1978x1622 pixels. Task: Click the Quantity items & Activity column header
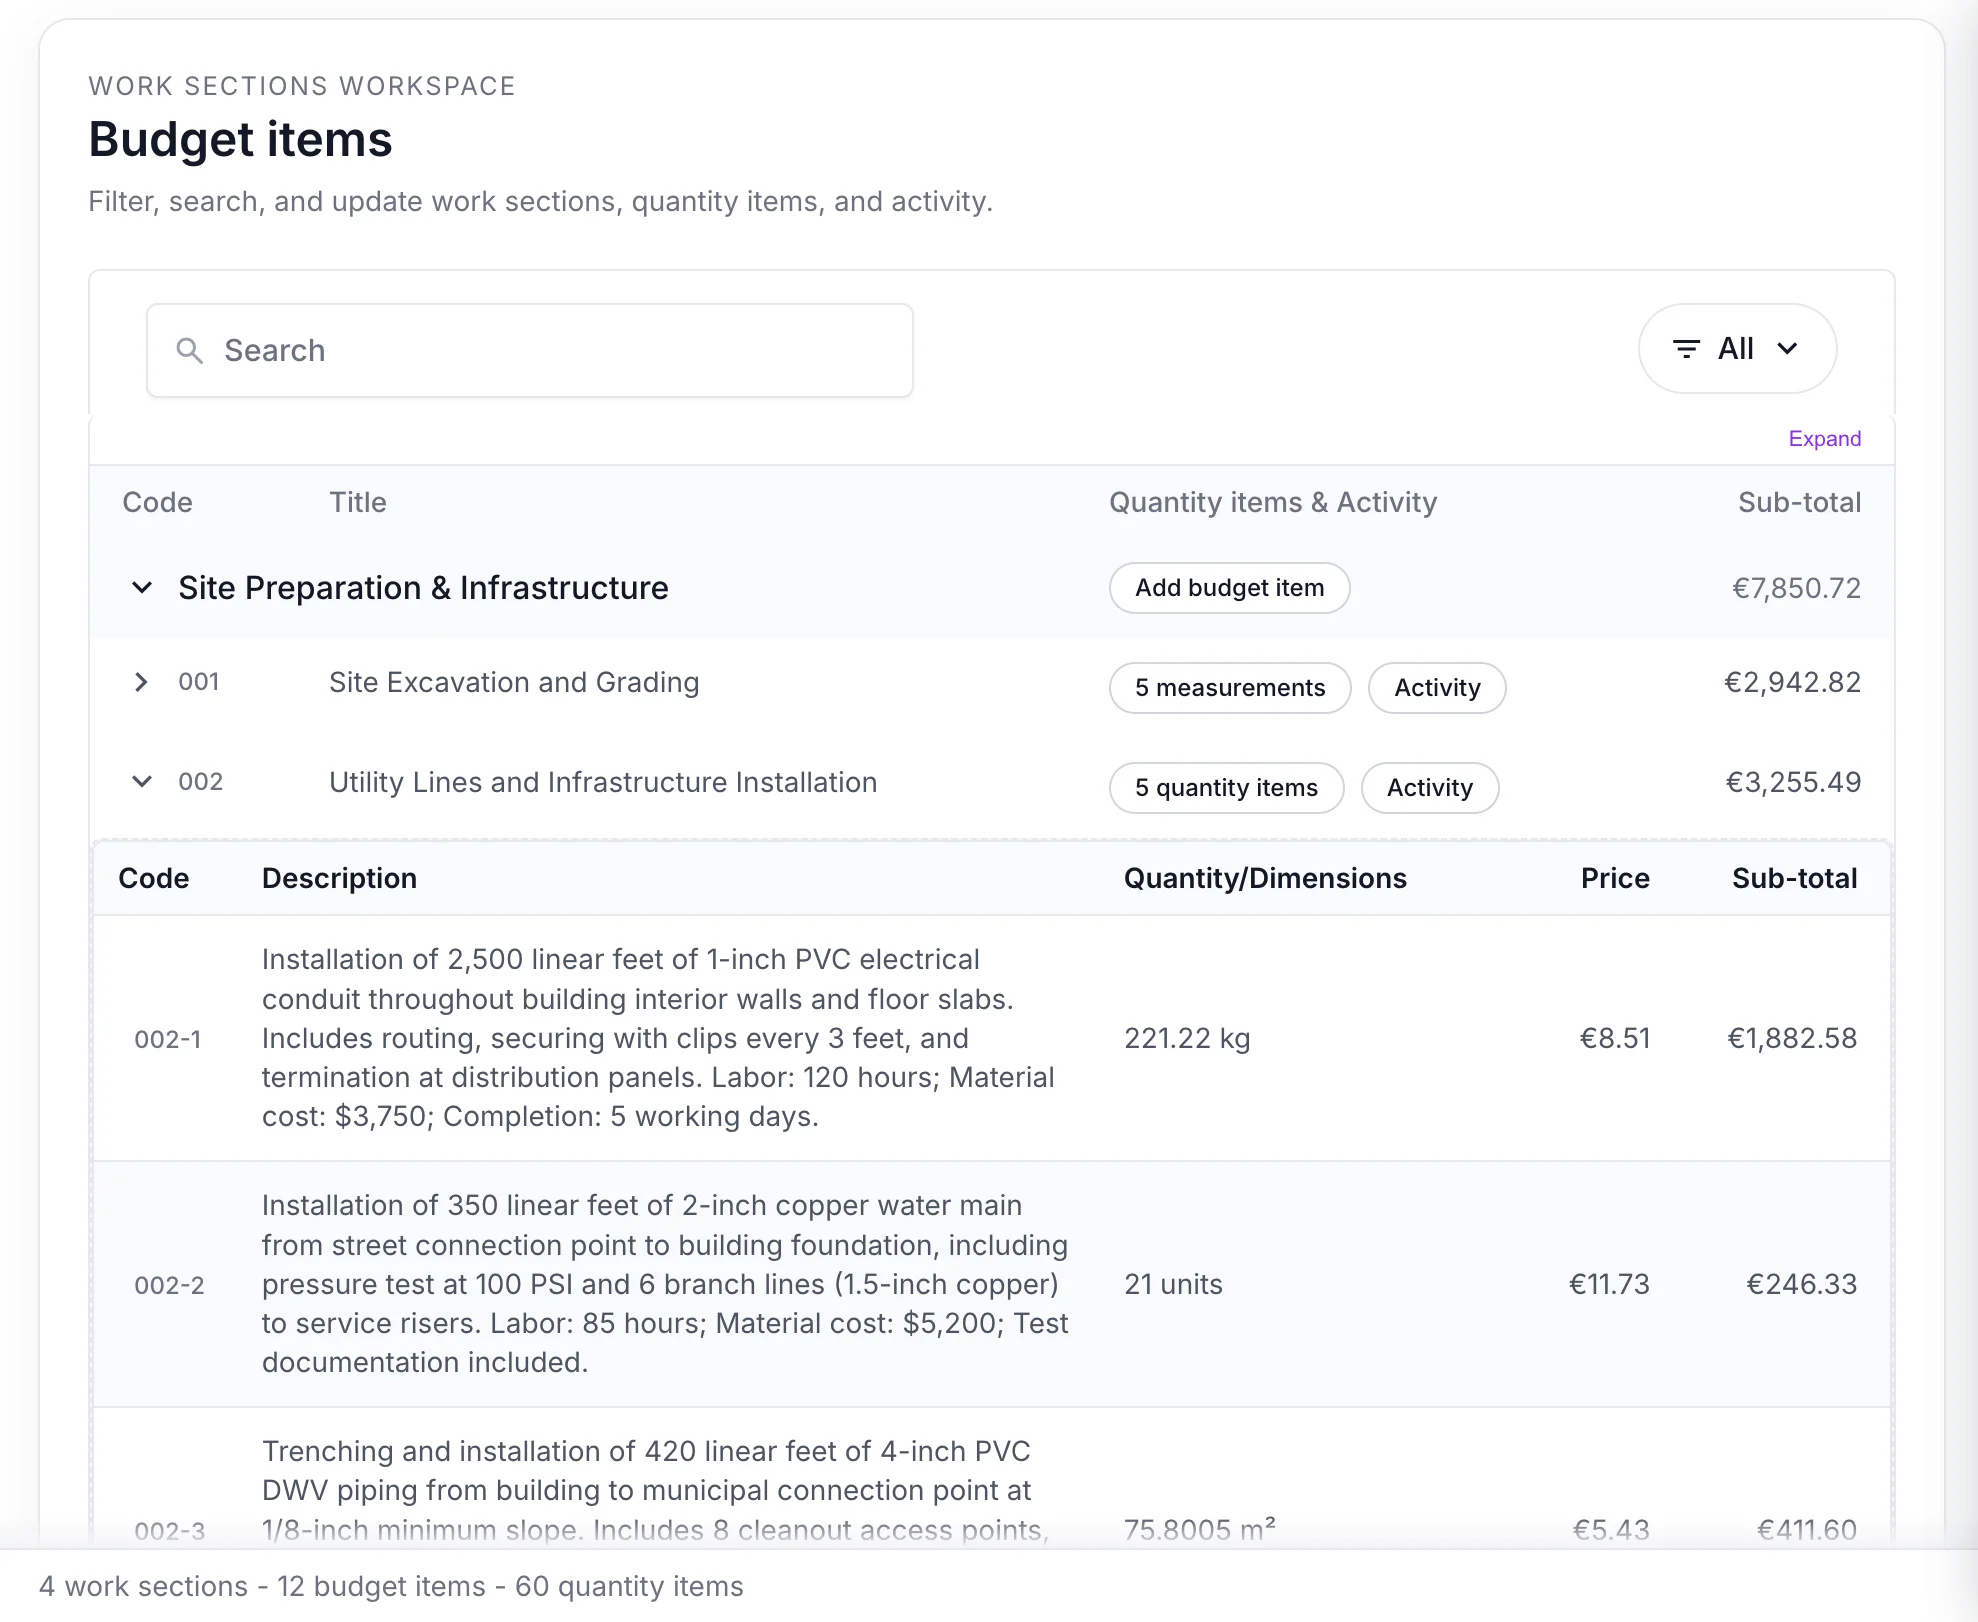click(1272, 502)
